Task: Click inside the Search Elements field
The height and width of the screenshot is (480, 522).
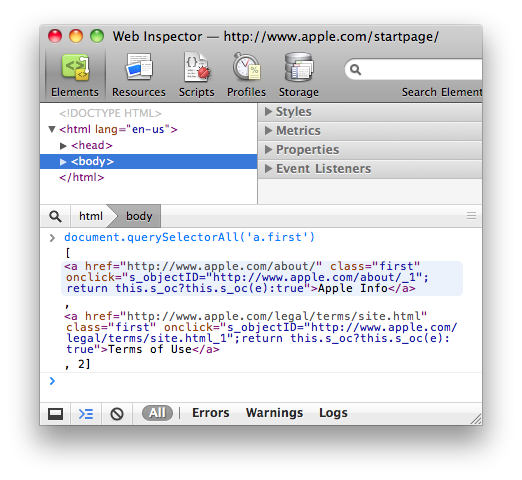Action: [x=420, y=69]
